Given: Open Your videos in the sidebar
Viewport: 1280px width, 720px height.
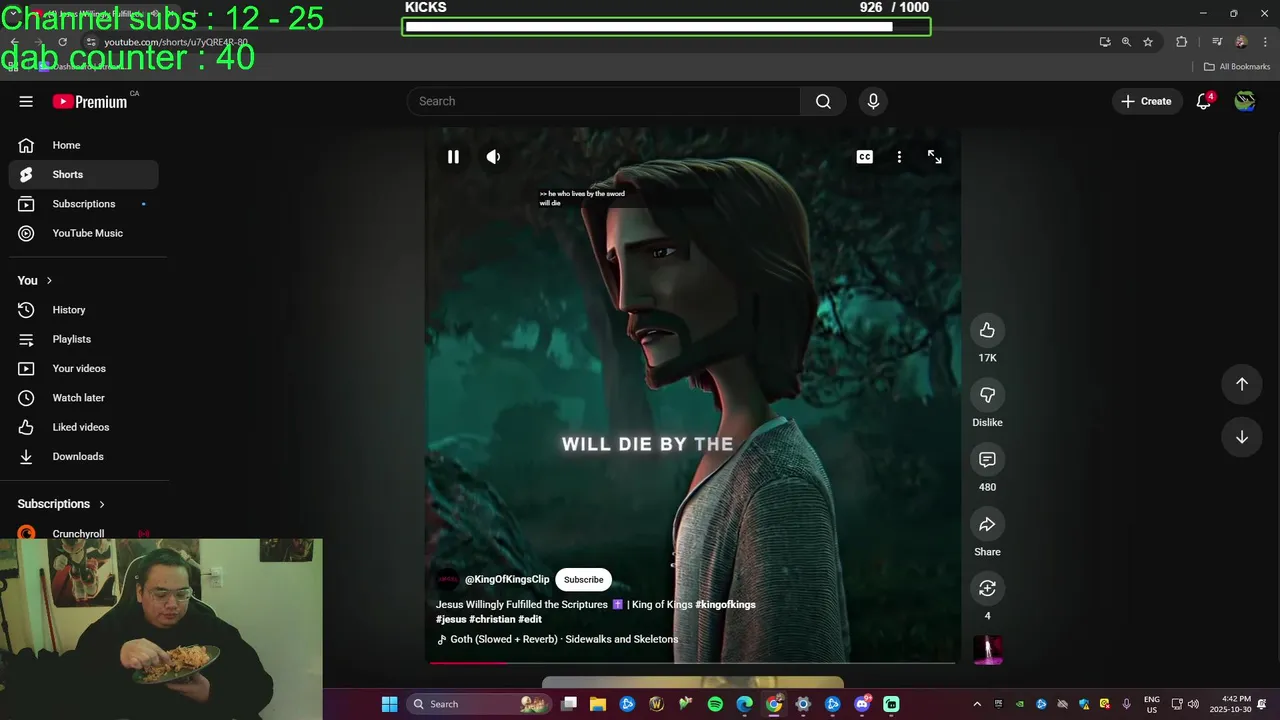Looking at the screenshot, I should [84, 368].
